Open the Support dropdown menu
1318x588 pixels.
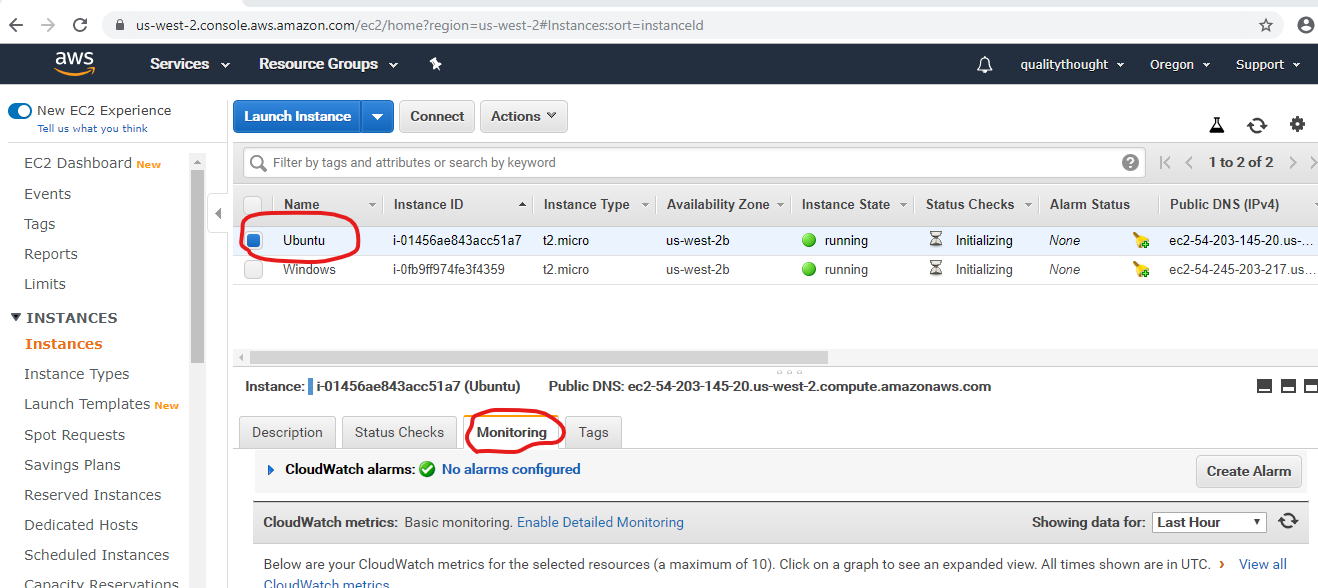[1268, 64]
